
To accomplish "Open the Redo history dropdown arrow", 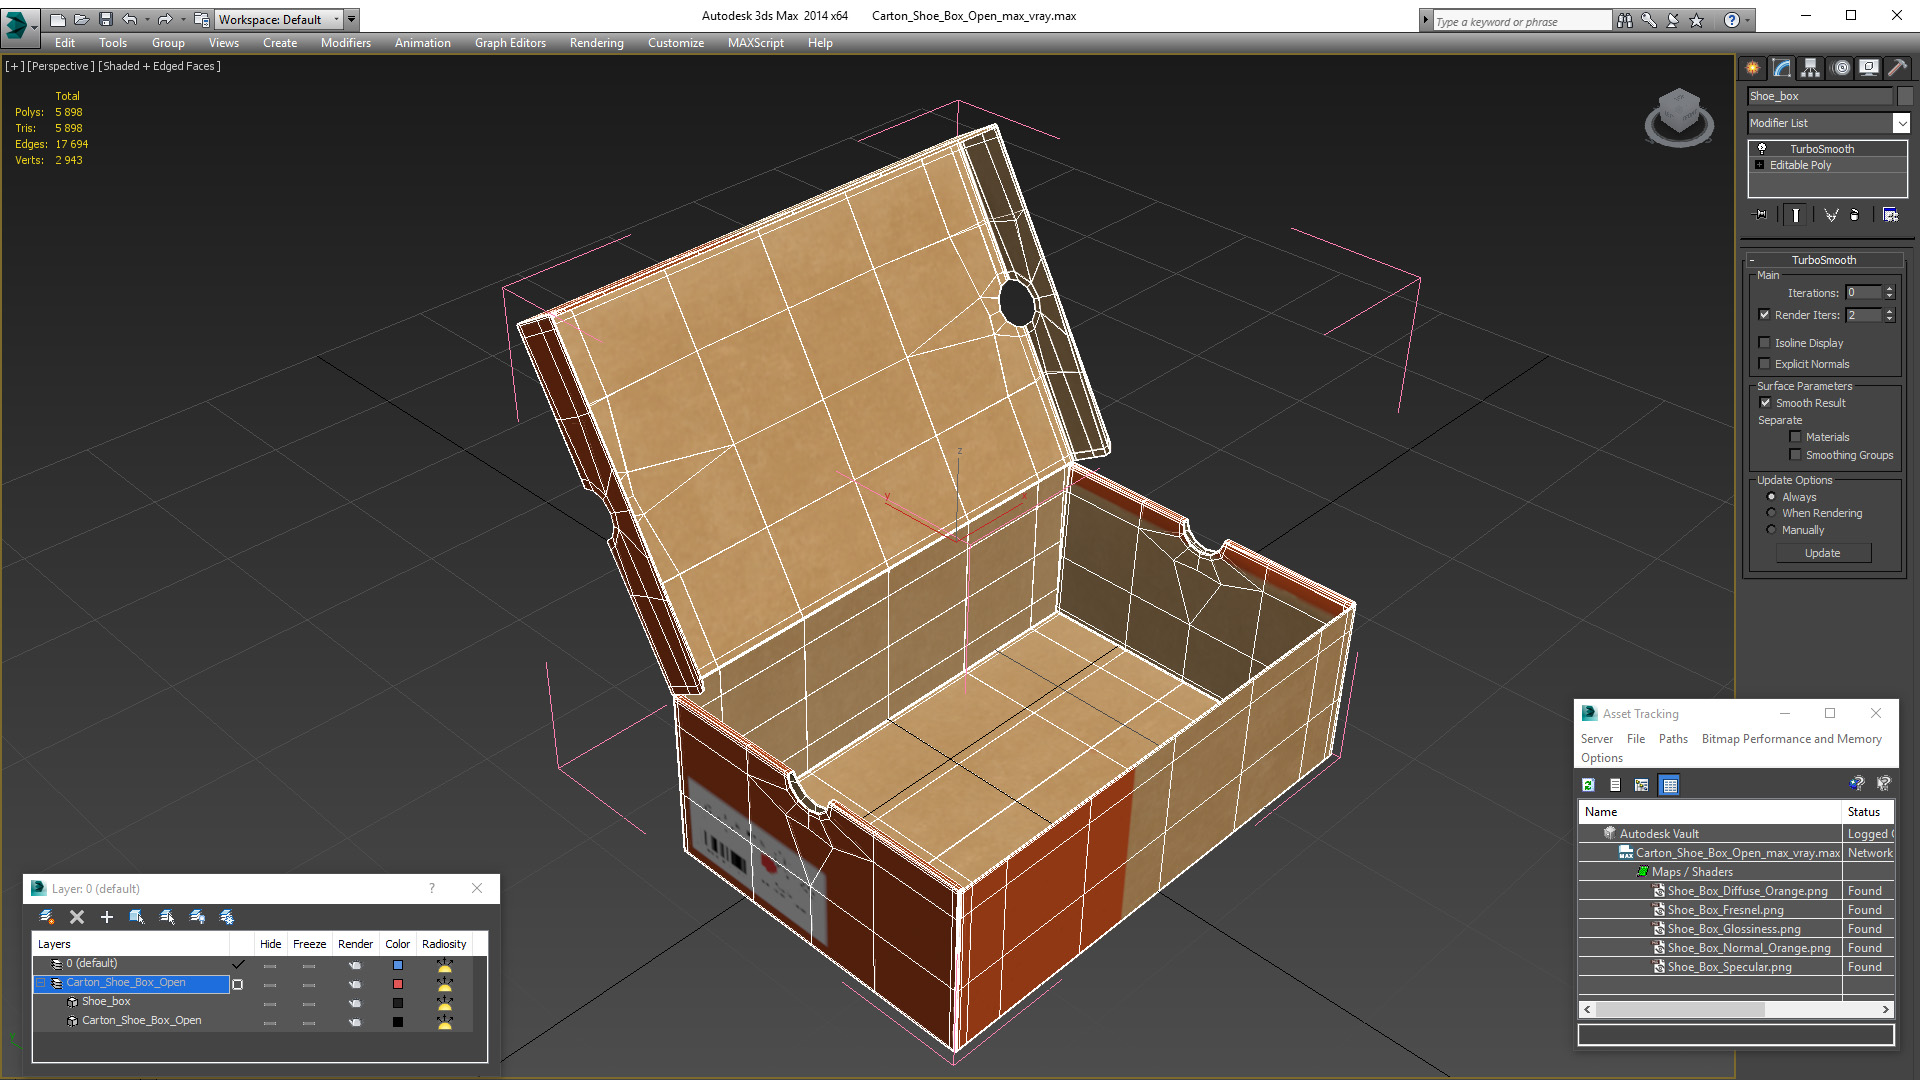I will [183, 19].
